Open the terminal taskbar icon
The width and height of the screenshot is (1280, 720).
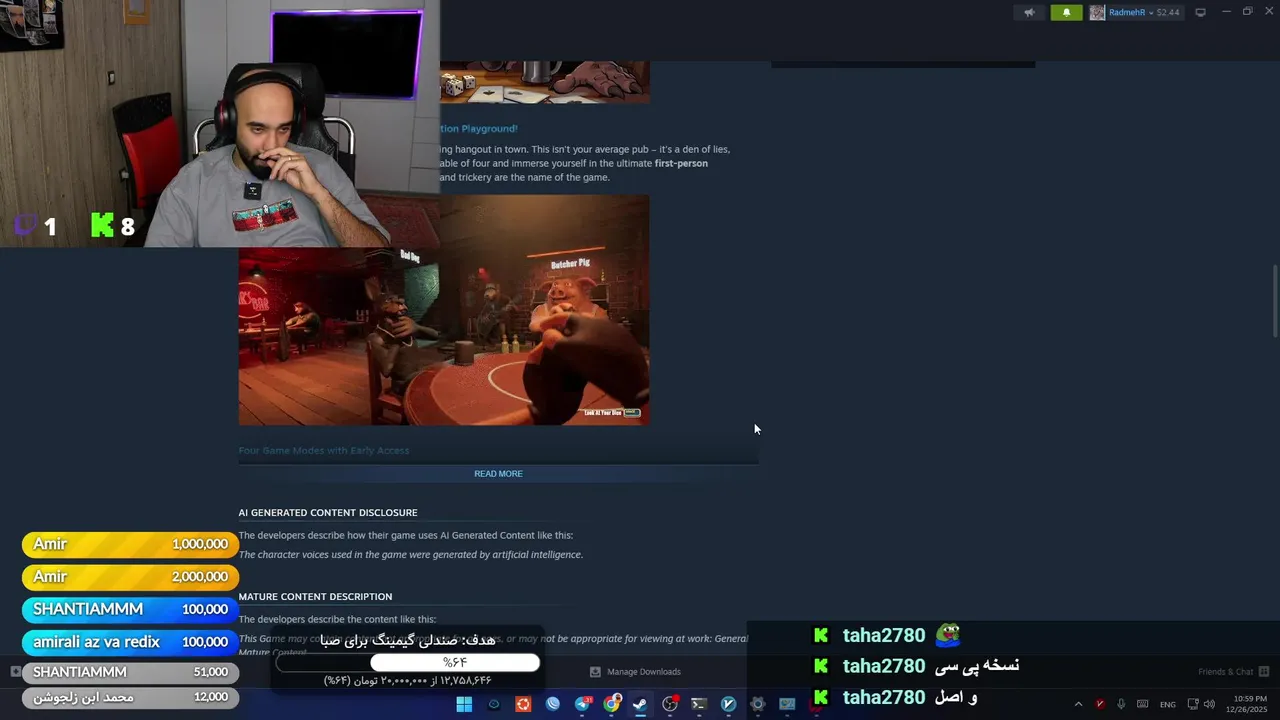tap(699, 704)
